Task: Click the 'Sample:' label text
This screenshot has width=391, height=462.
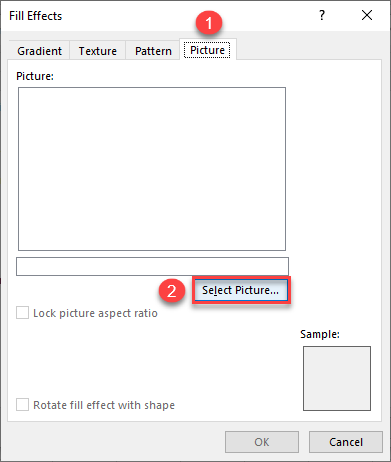Action: point(320,334)
